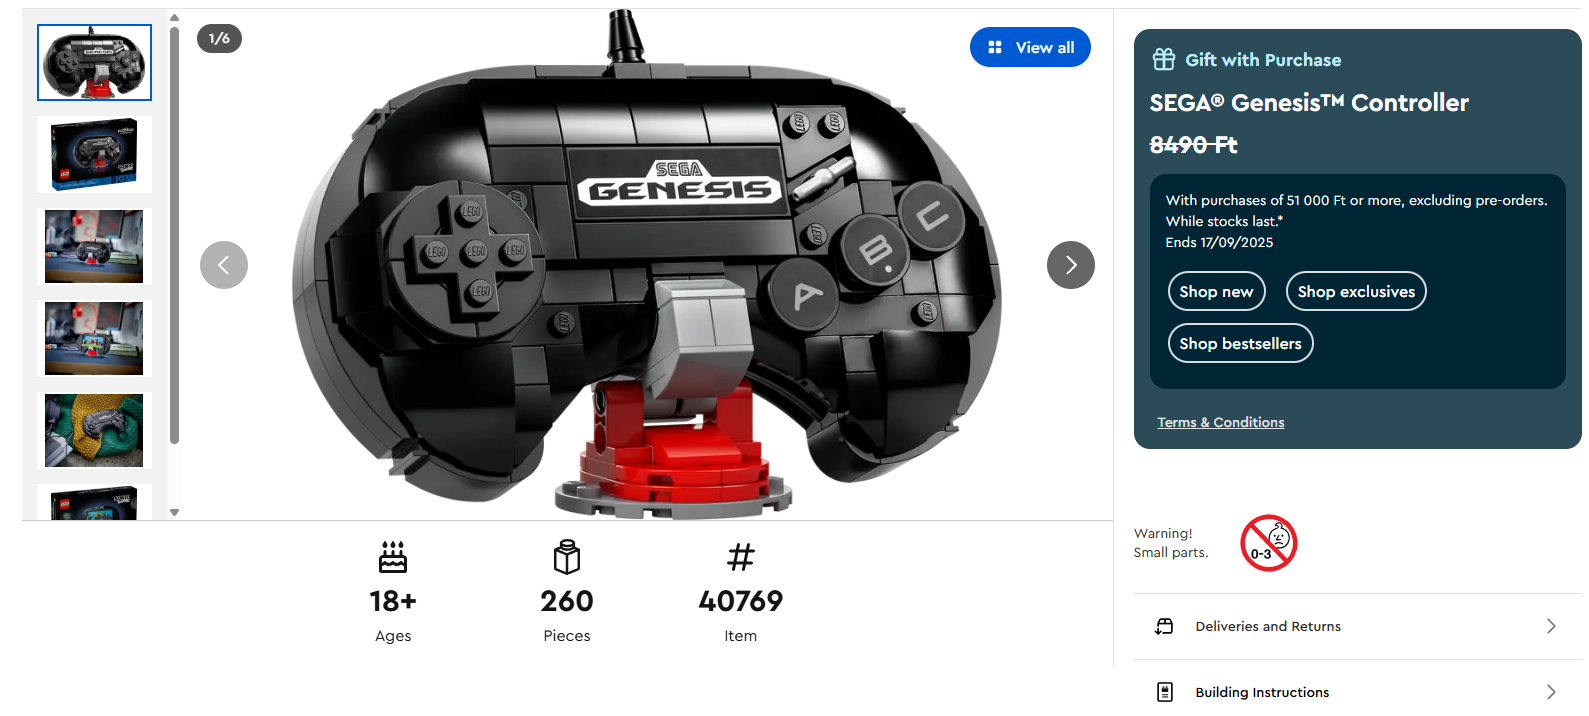This screenshot has width=1589, height=716.
Task: Open Terms & Conditions link
Action: 1221,422
